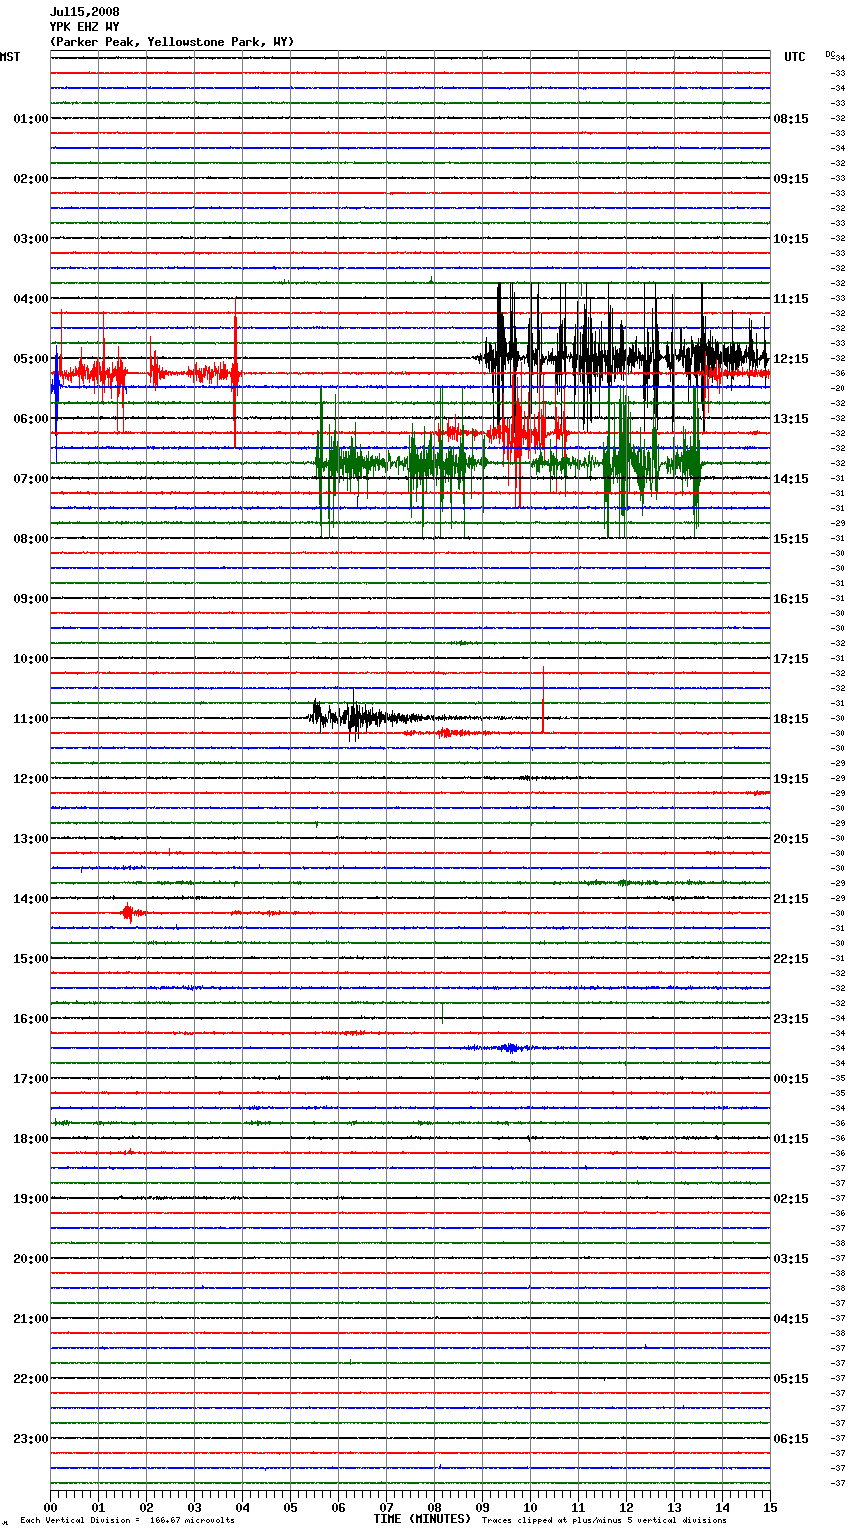Click the 12 minute tick label
The width and height of the screenshot is (850, 1534).
click(626, 1507)
